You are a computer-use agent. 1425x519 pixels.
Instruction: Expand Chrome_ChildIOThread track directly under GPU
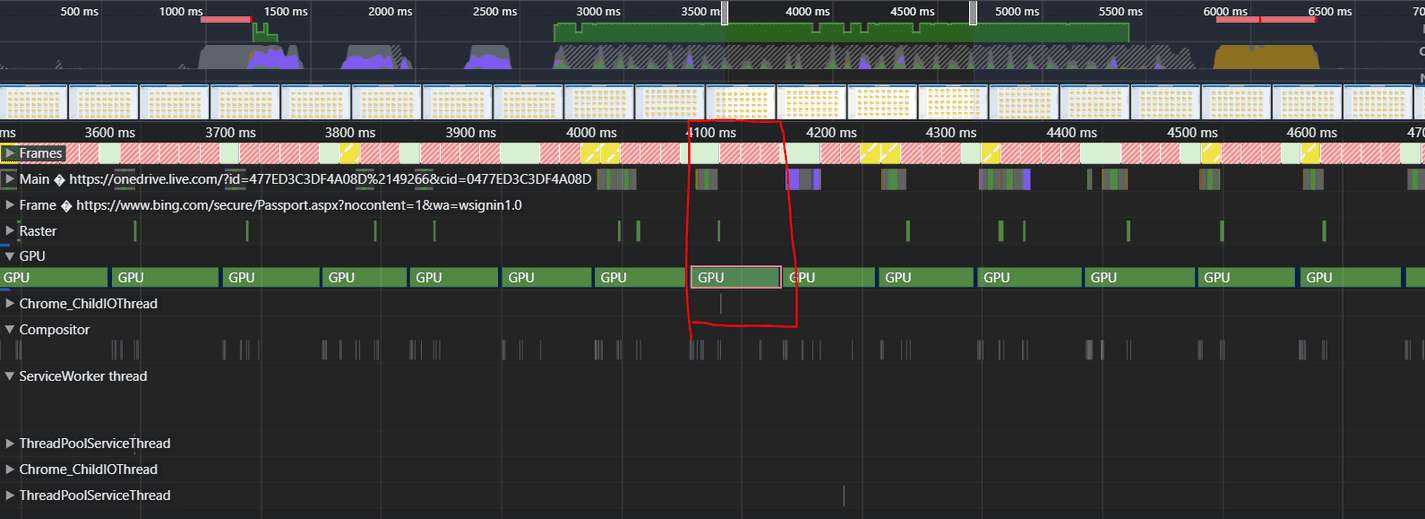tap(10, 304)
